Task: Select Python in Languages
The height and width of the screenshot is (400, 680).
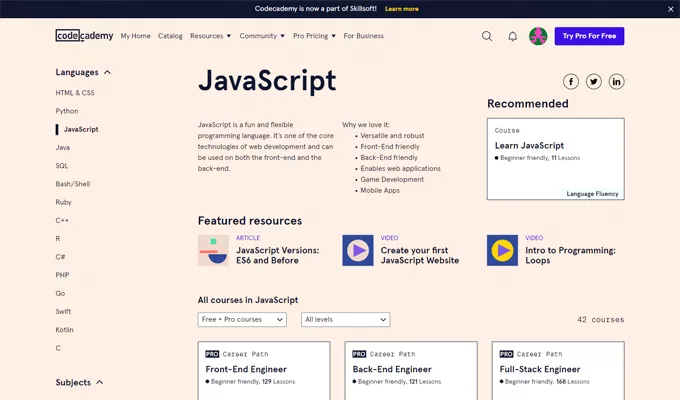Action: click(x=67, y=111)
